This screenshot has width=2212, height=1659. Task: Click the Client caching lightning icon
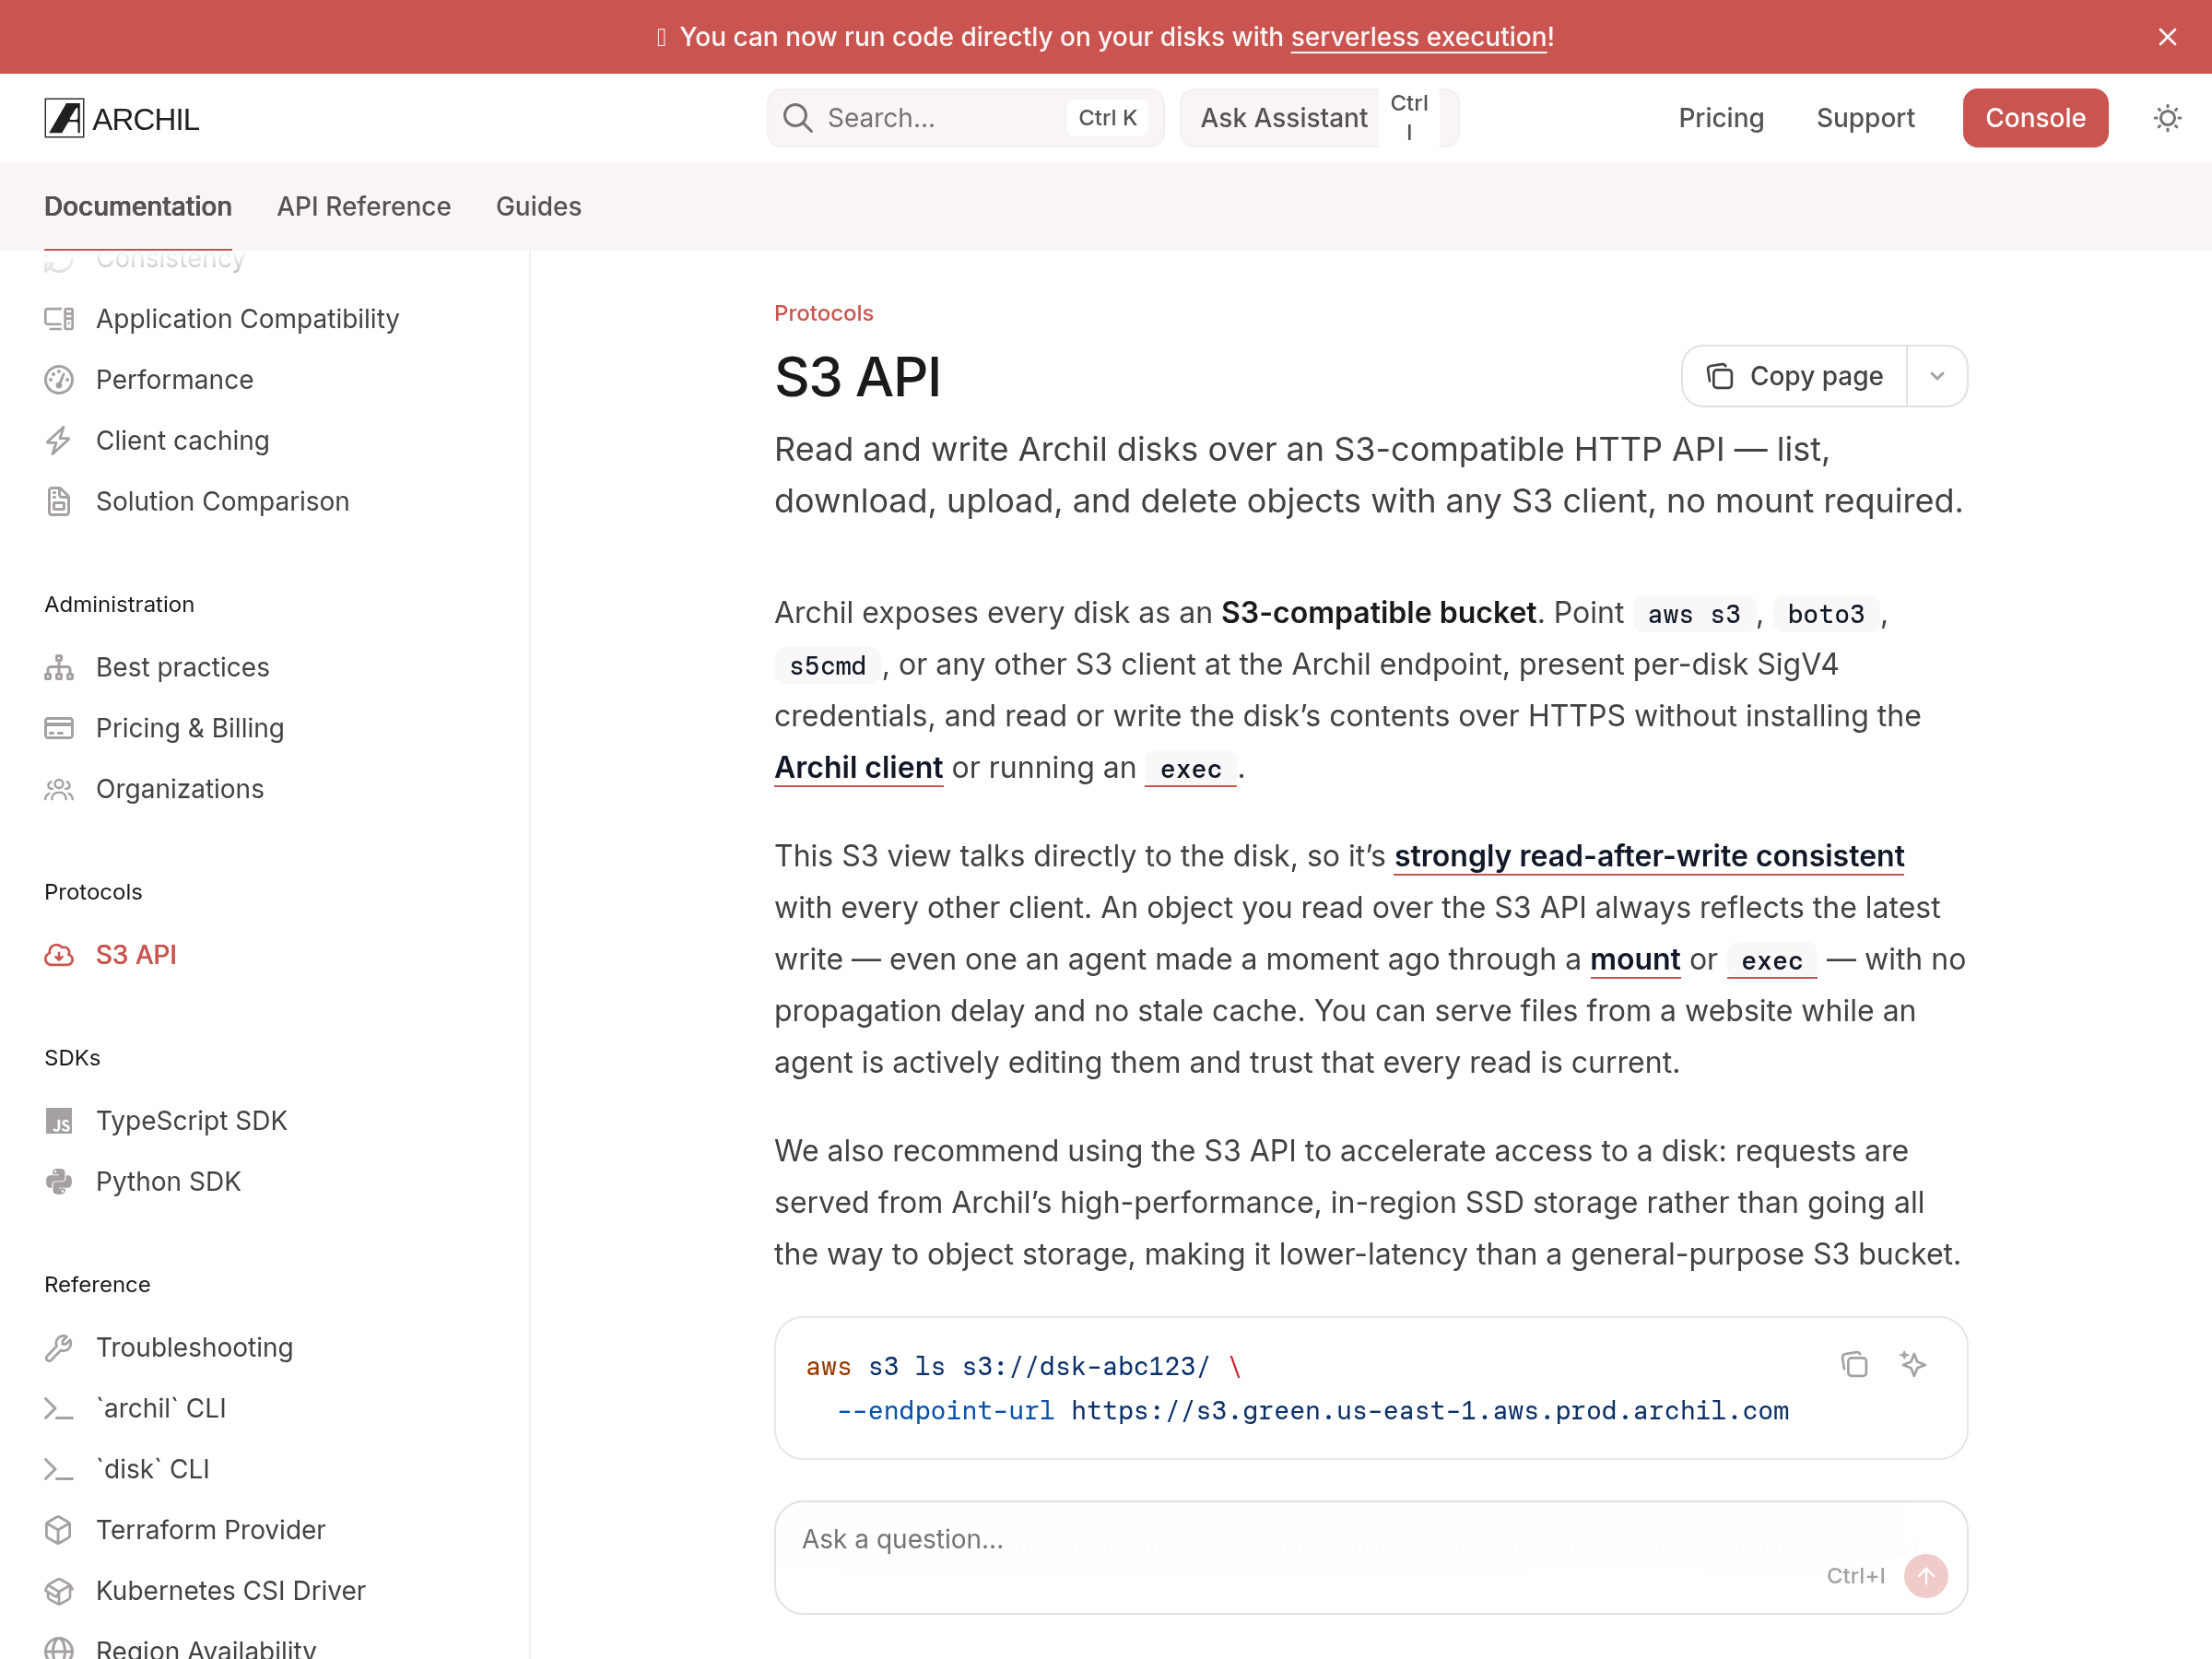coord(59,441)
